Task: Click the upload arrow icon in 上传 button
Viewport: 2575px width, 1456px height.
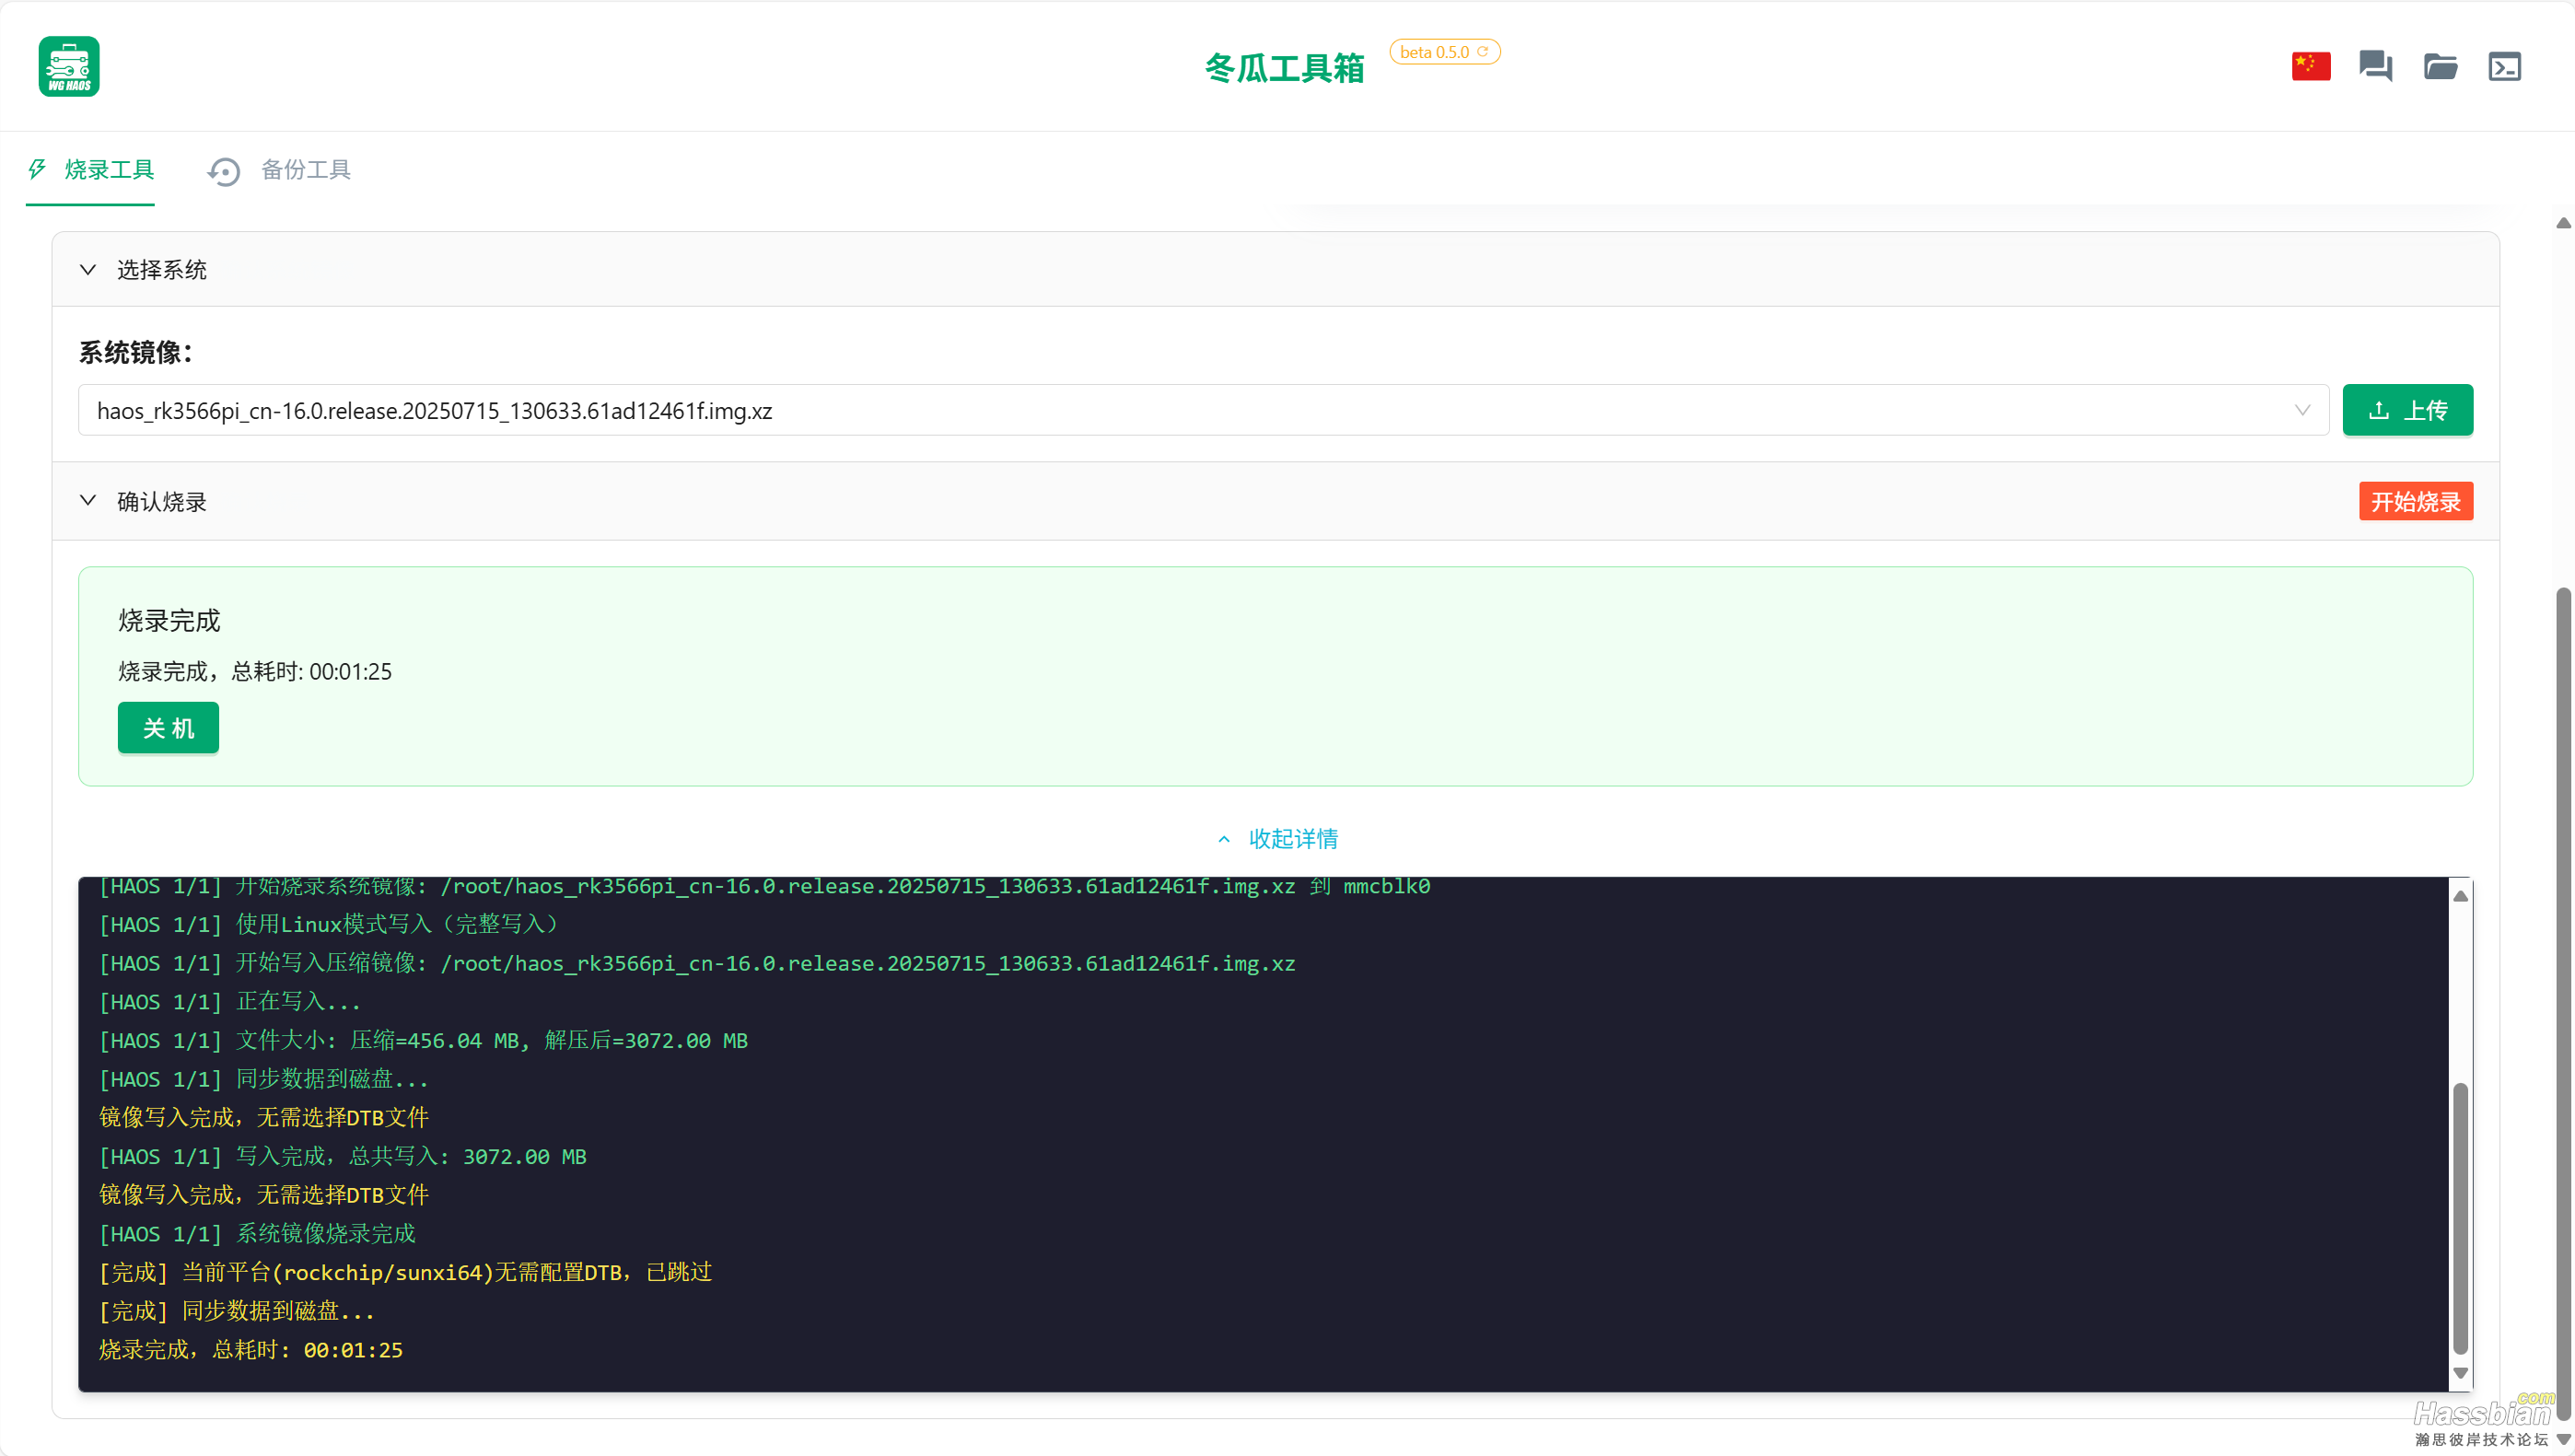Action: point(2379,410)
